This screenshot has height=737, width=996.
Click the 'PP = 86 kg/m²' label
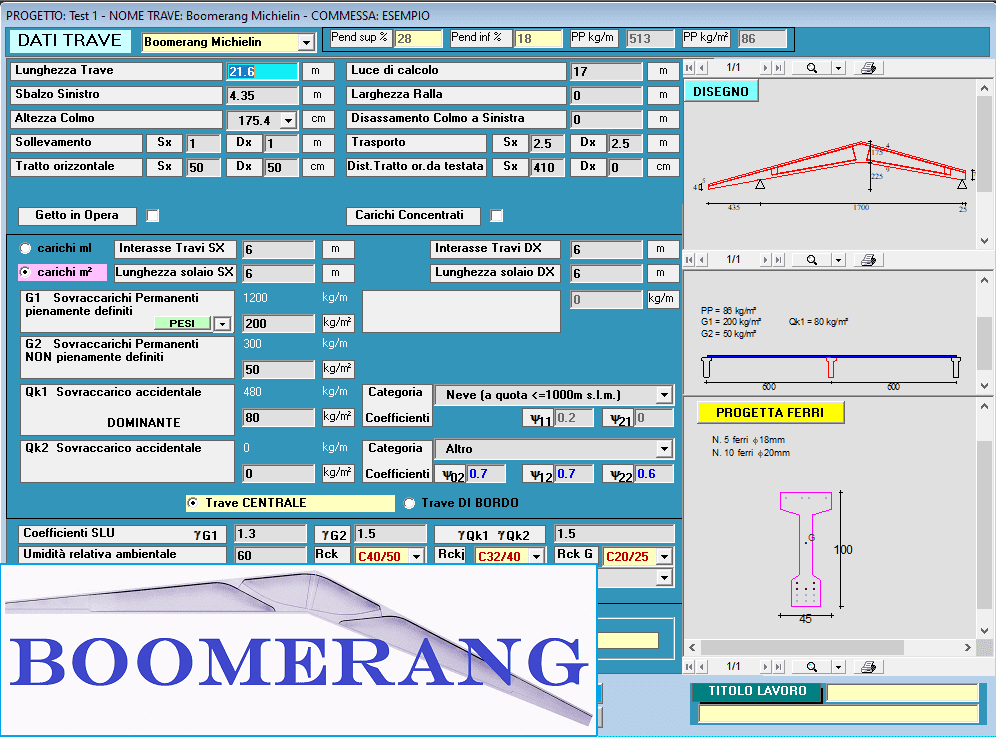(728, 311)
